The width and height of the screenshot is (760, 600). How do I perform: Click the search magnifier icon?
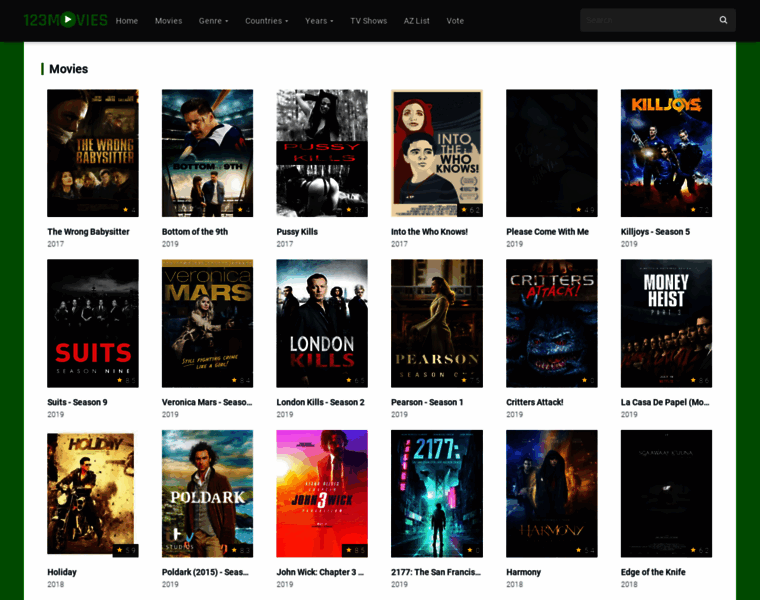(723, 20)
